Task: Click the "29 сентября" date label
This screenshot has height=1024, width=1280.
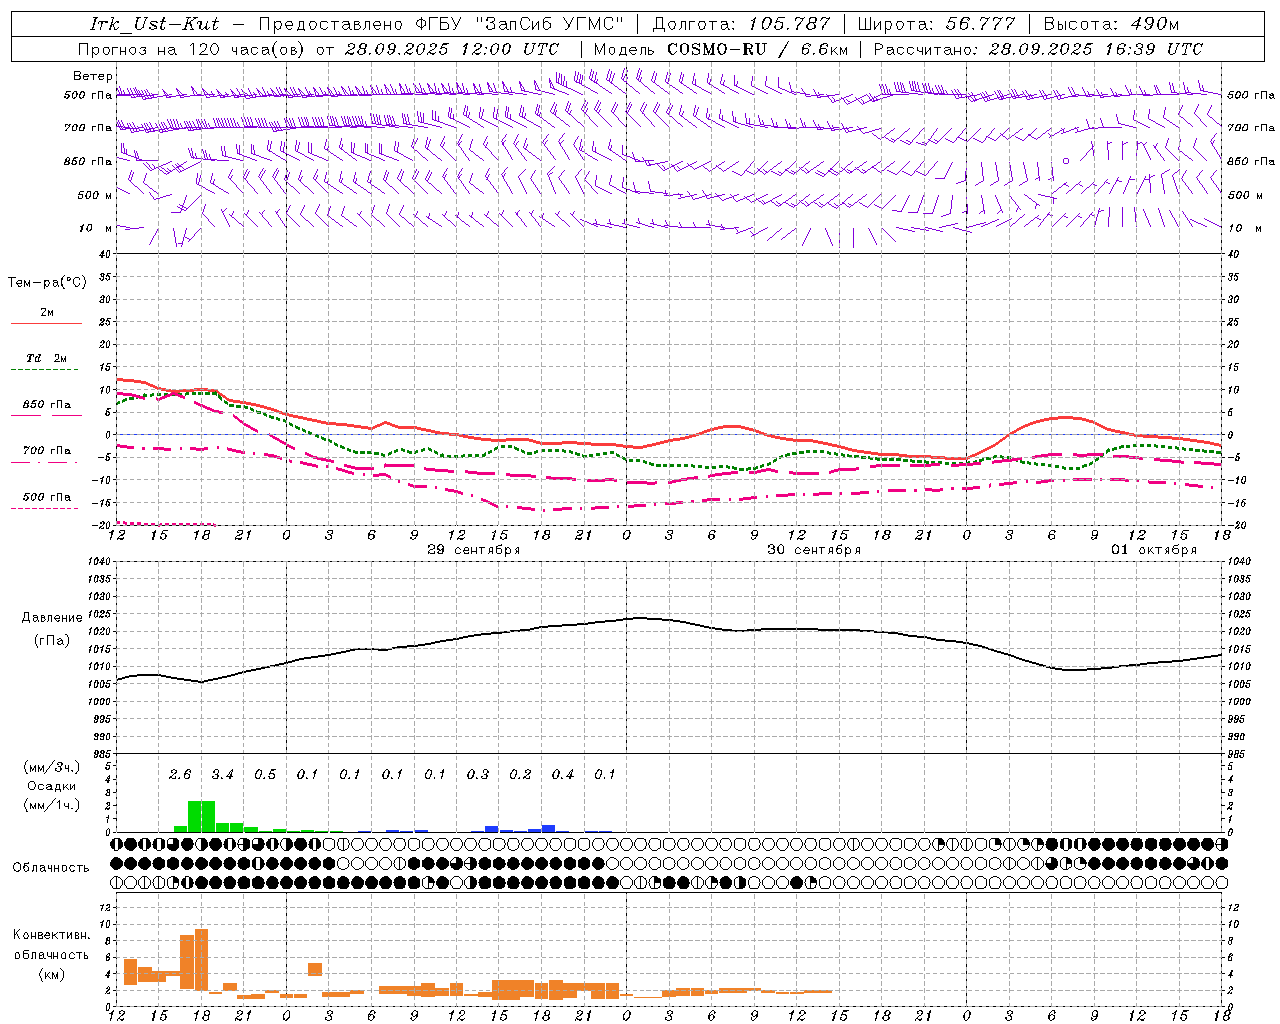Action: point(474,550)
